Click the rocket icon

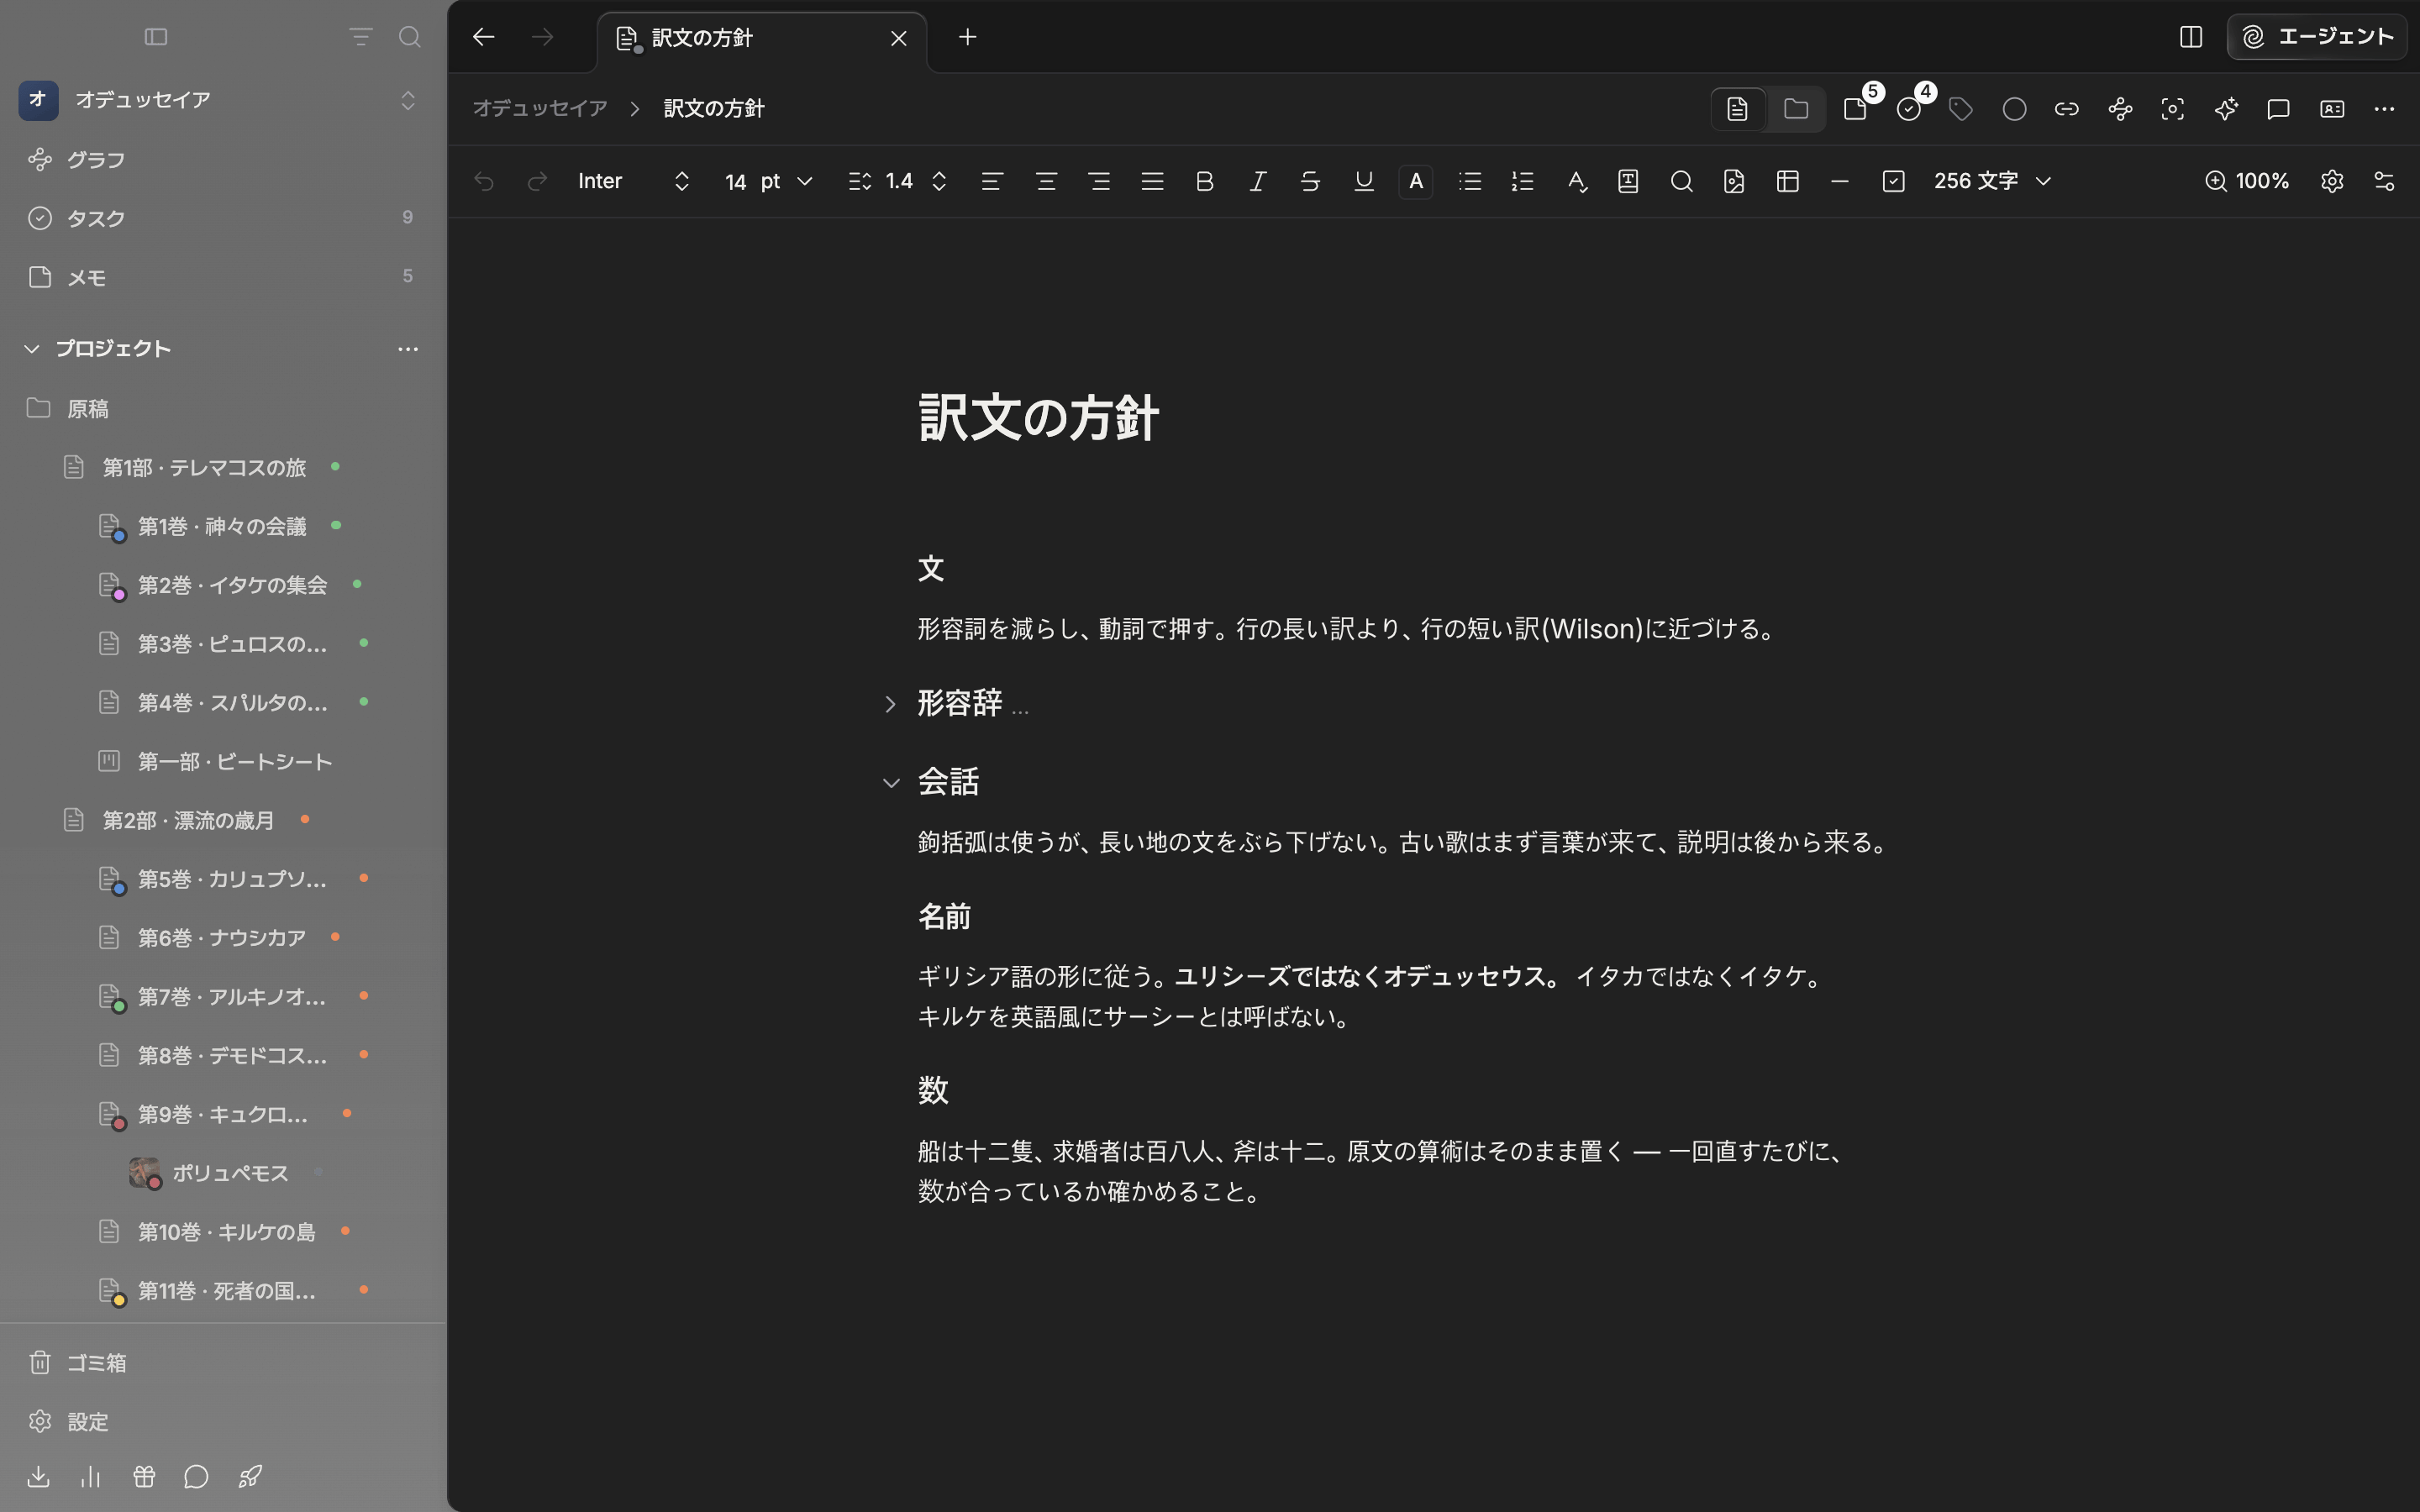250,1476
